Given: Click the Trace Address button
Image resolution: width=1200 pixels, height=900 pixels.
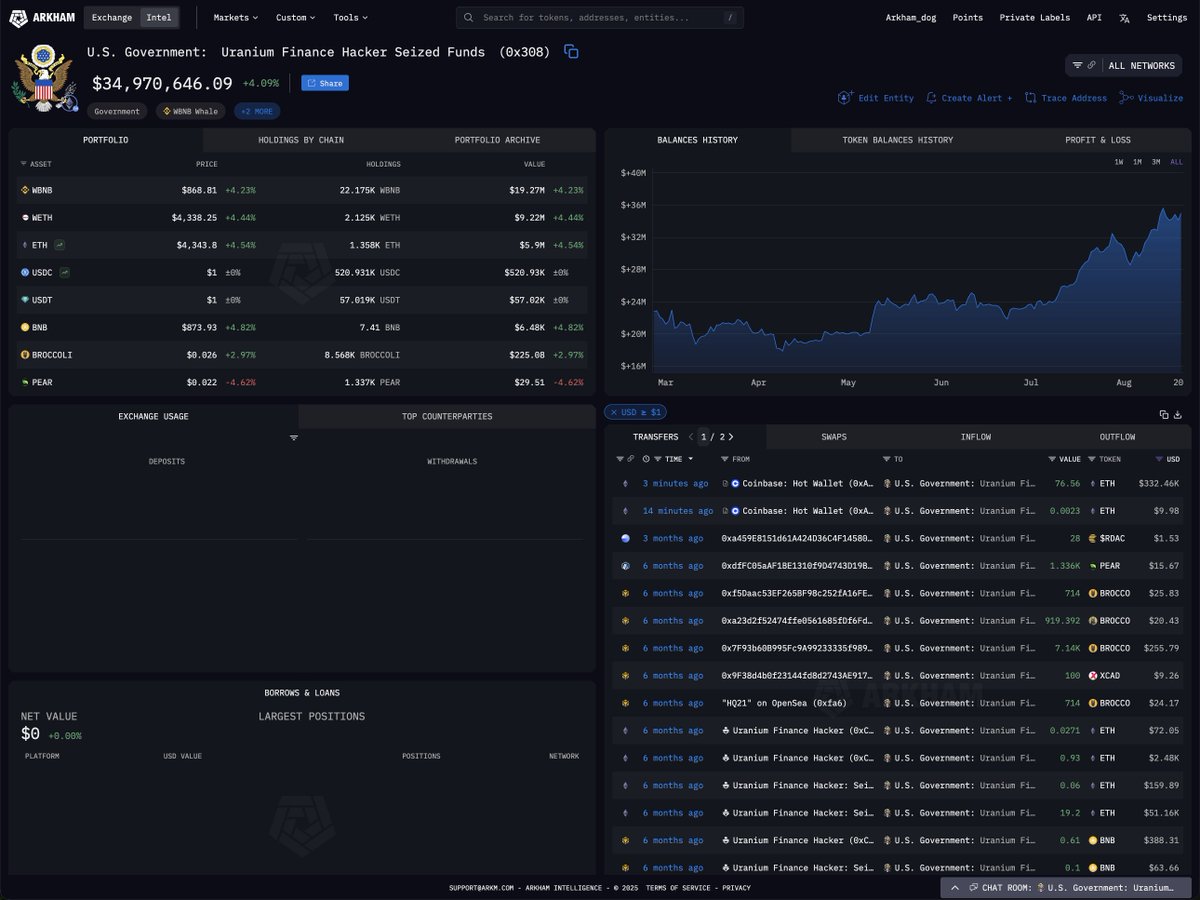Looking at the screenshot, I should pyautogui.click(x=1066, y=98).
